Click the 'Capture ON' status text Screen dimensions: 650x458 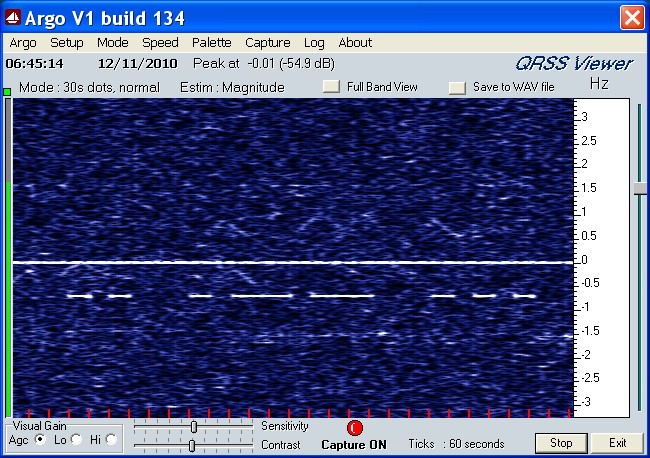(354, 445)
